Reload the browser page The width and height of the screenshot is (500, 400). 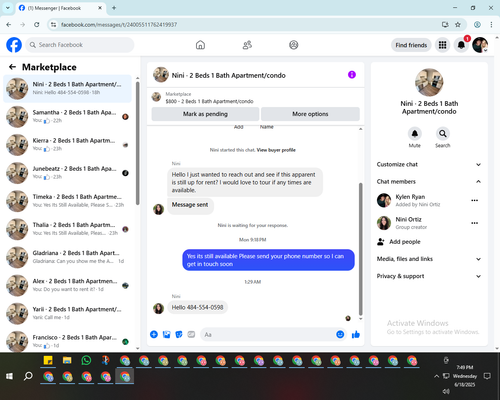(37, 24)
